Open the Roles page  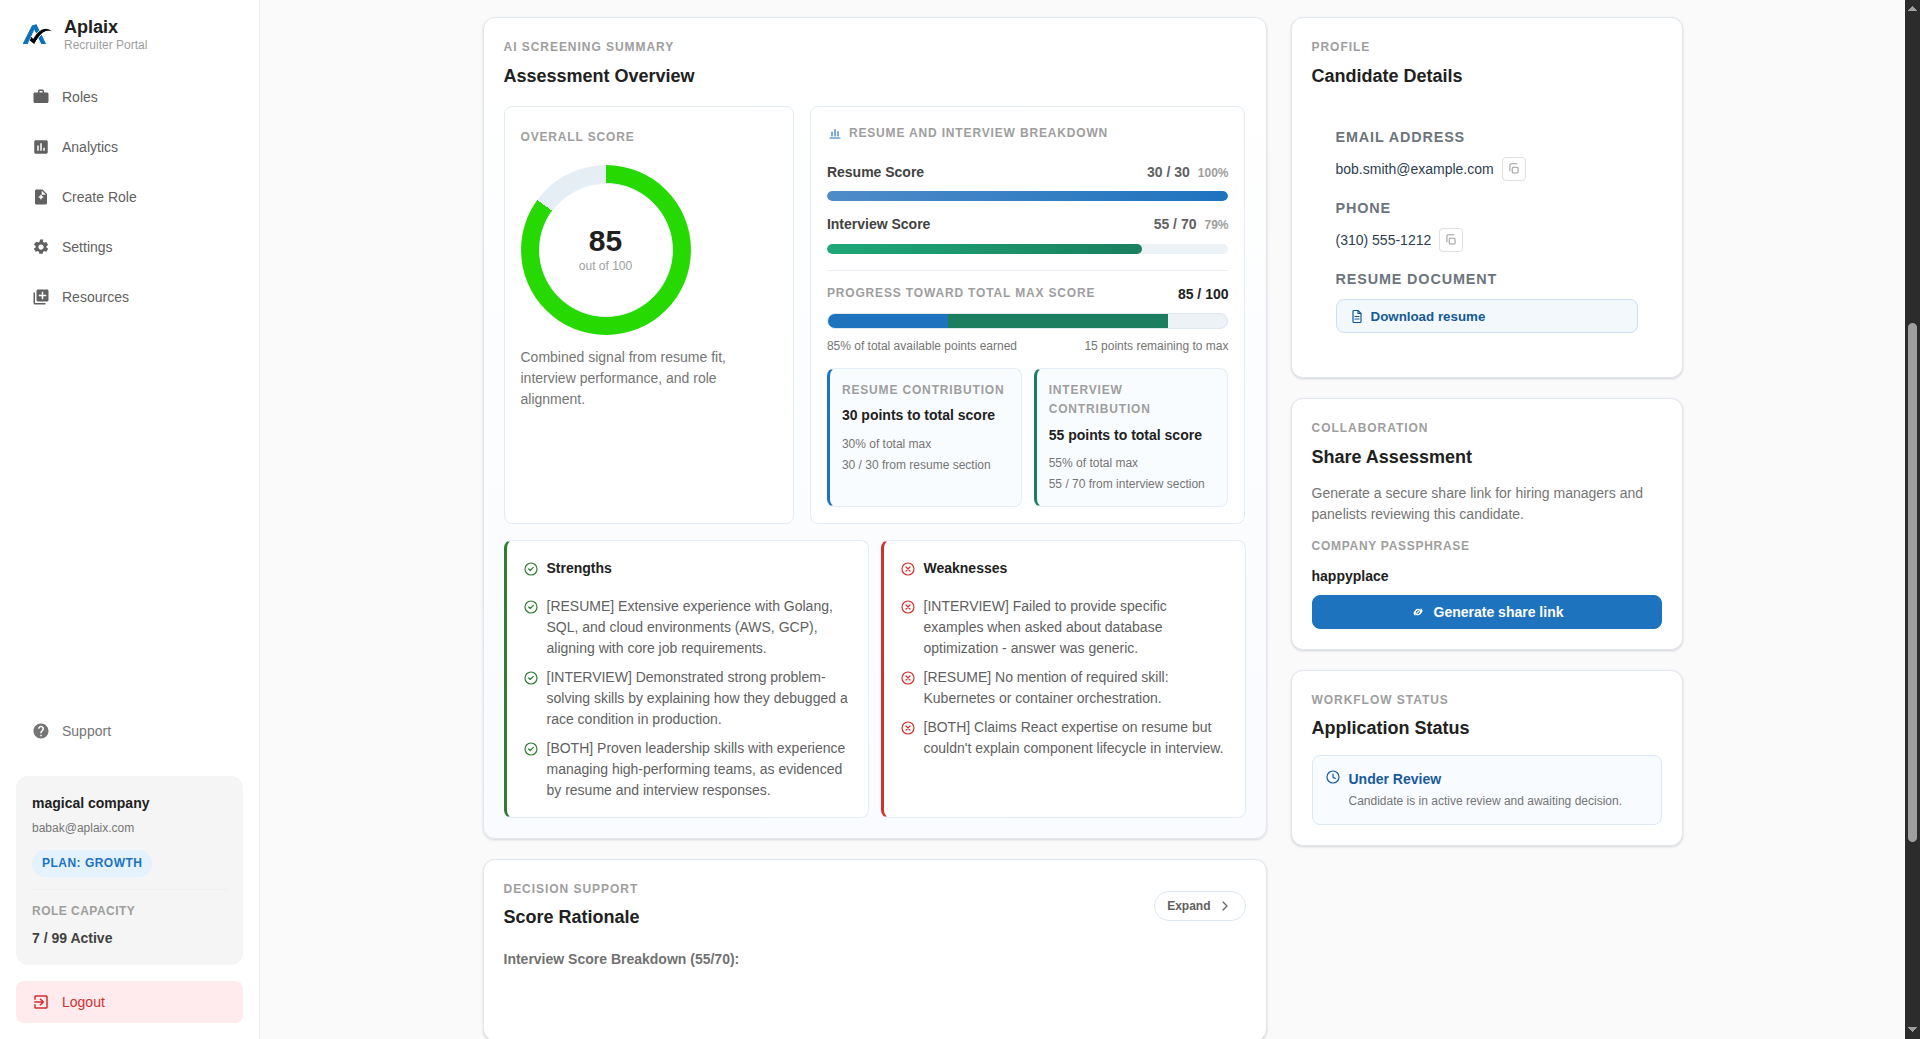coord(129,97)
